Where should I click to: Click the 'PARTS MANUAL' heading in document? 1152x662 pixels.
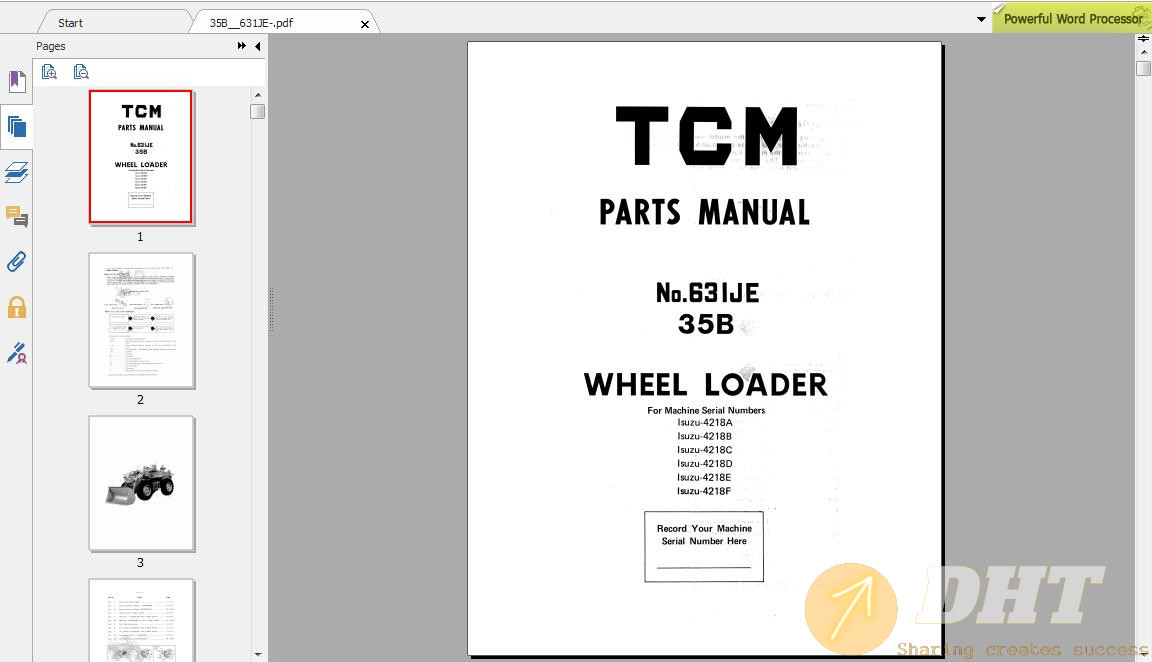704,212
